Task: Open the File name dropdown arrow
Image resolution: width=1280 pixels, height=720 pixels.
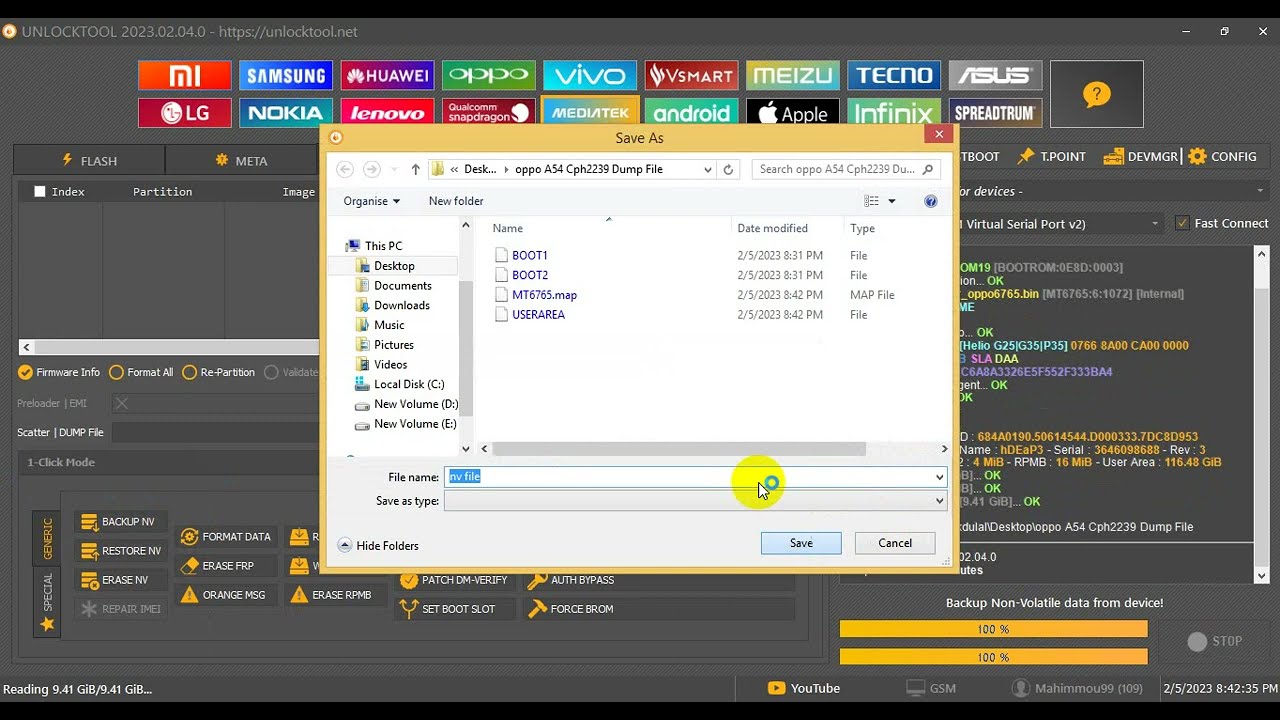Action: (939, 477)
